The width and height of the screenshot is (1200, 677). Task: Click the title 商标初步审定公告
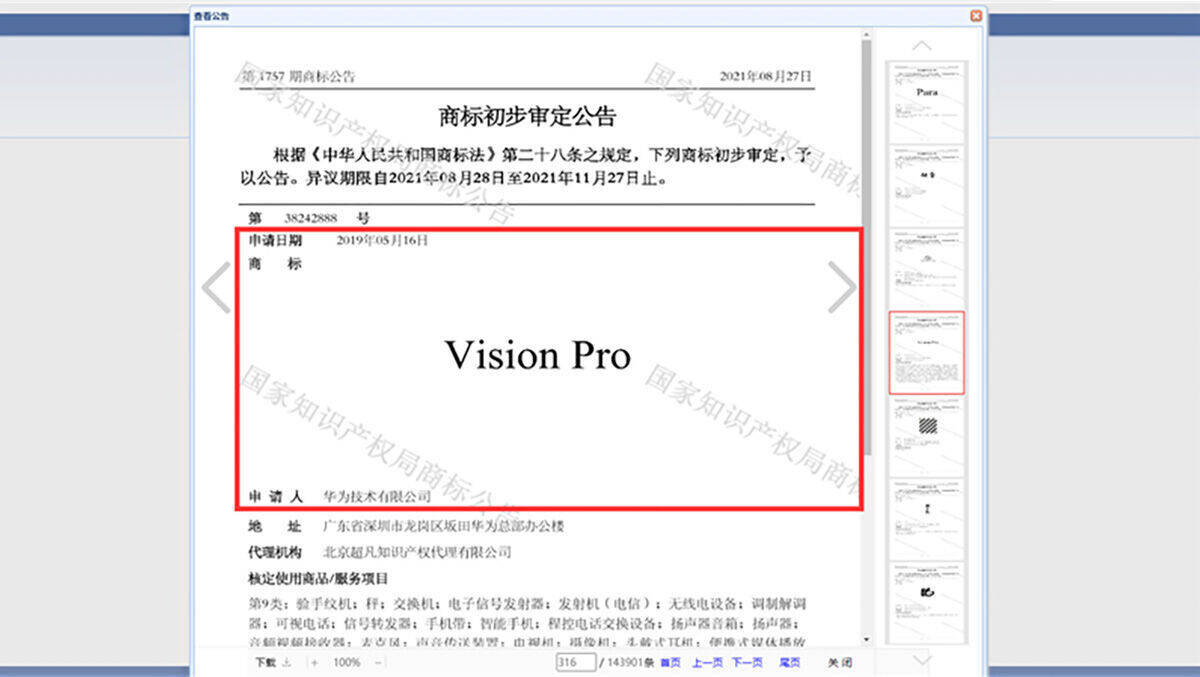click(x=528, y=116)
